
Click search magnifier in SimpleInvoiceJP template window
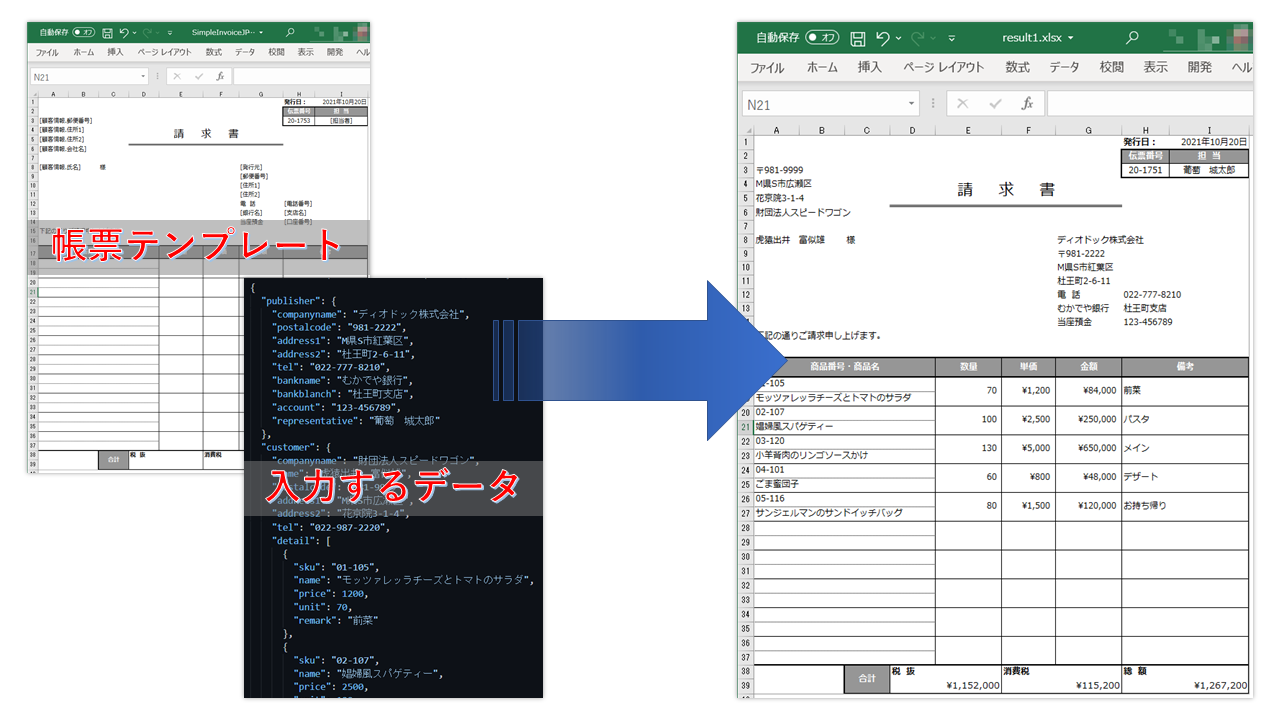pos(290,33)
